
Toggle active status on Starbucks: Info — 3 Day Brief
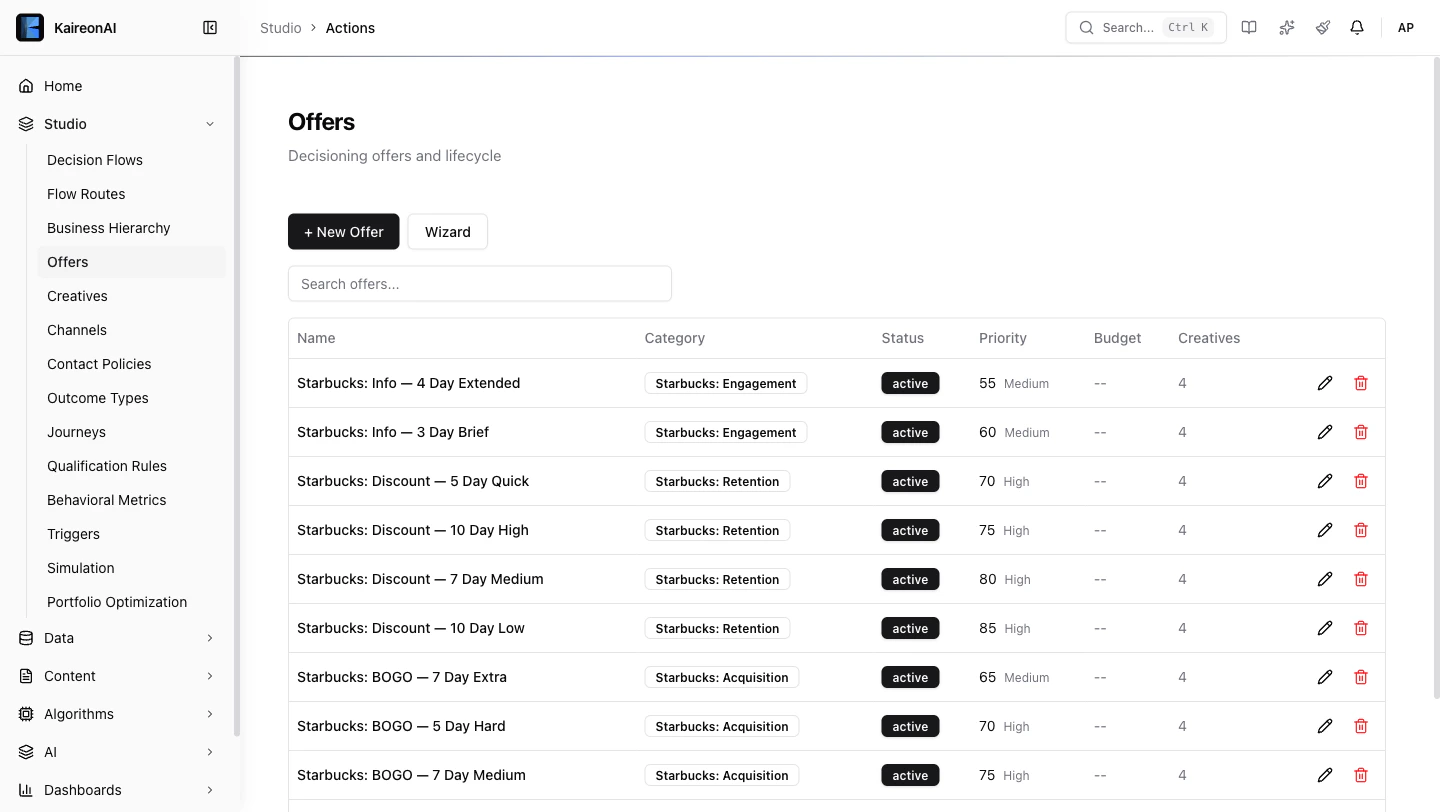[x=910, y=432]
